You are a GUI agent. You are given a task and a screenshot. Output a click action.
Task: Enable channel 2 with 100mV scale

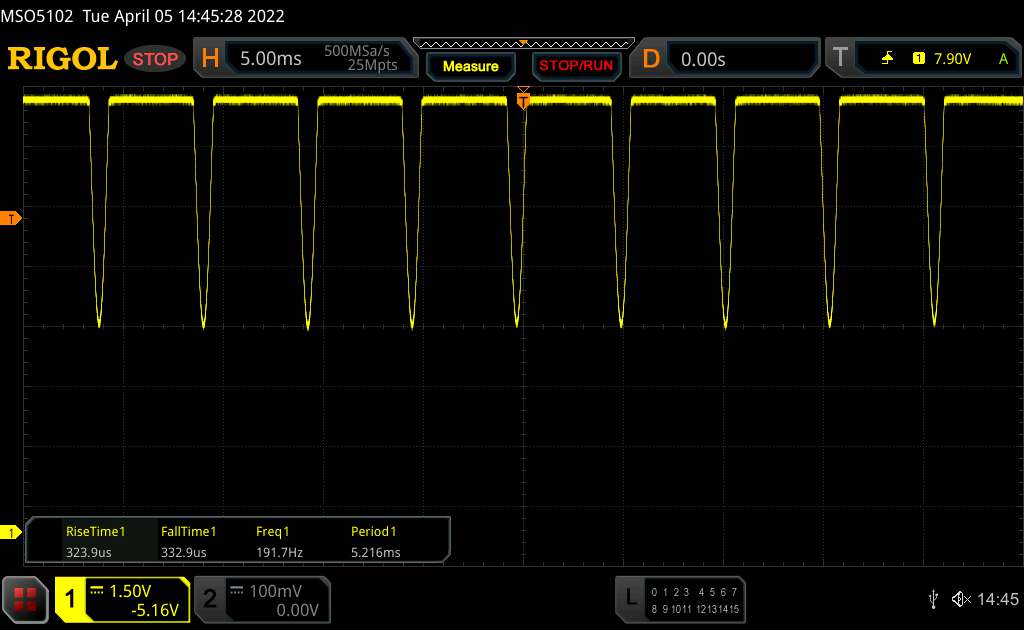[260, 599]
